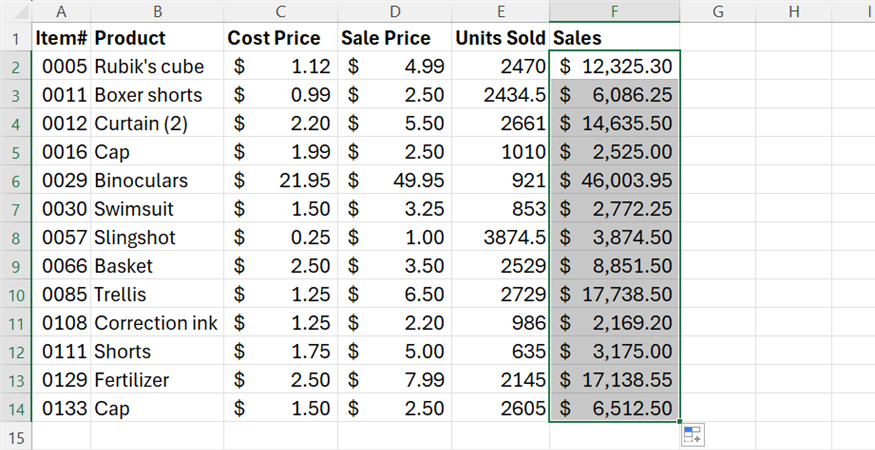This screenshot has height=450, width=875.
Task: Click the Sales header cell
Action: pos(614,37)
